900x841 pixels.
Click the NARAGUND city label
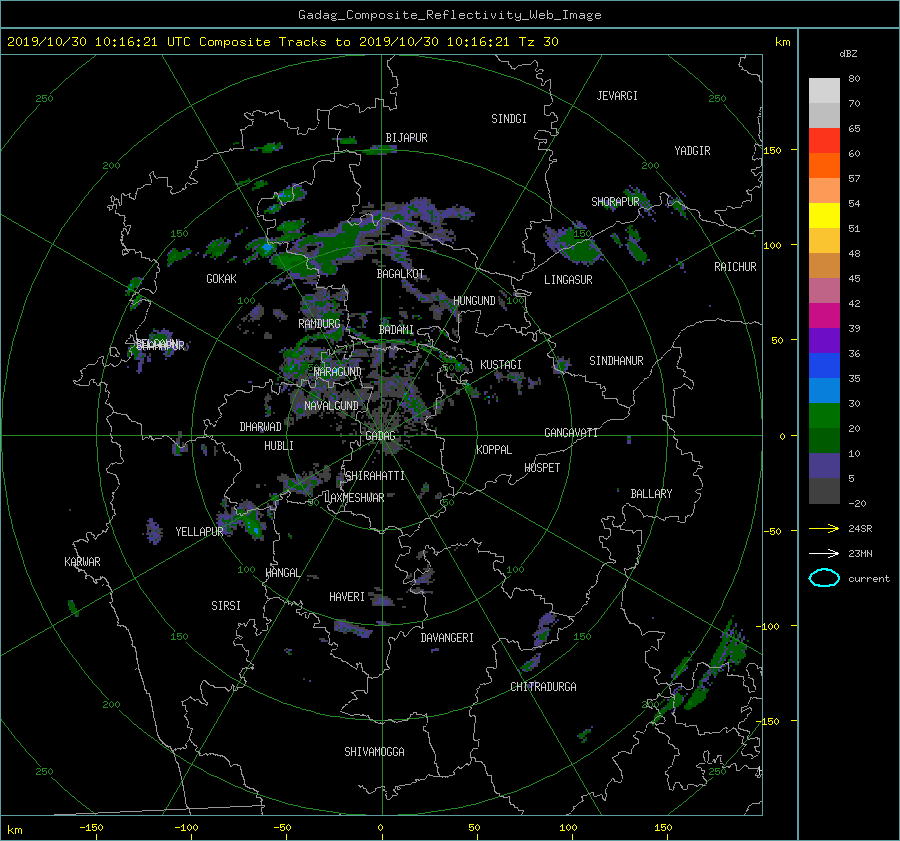(338, 372)
